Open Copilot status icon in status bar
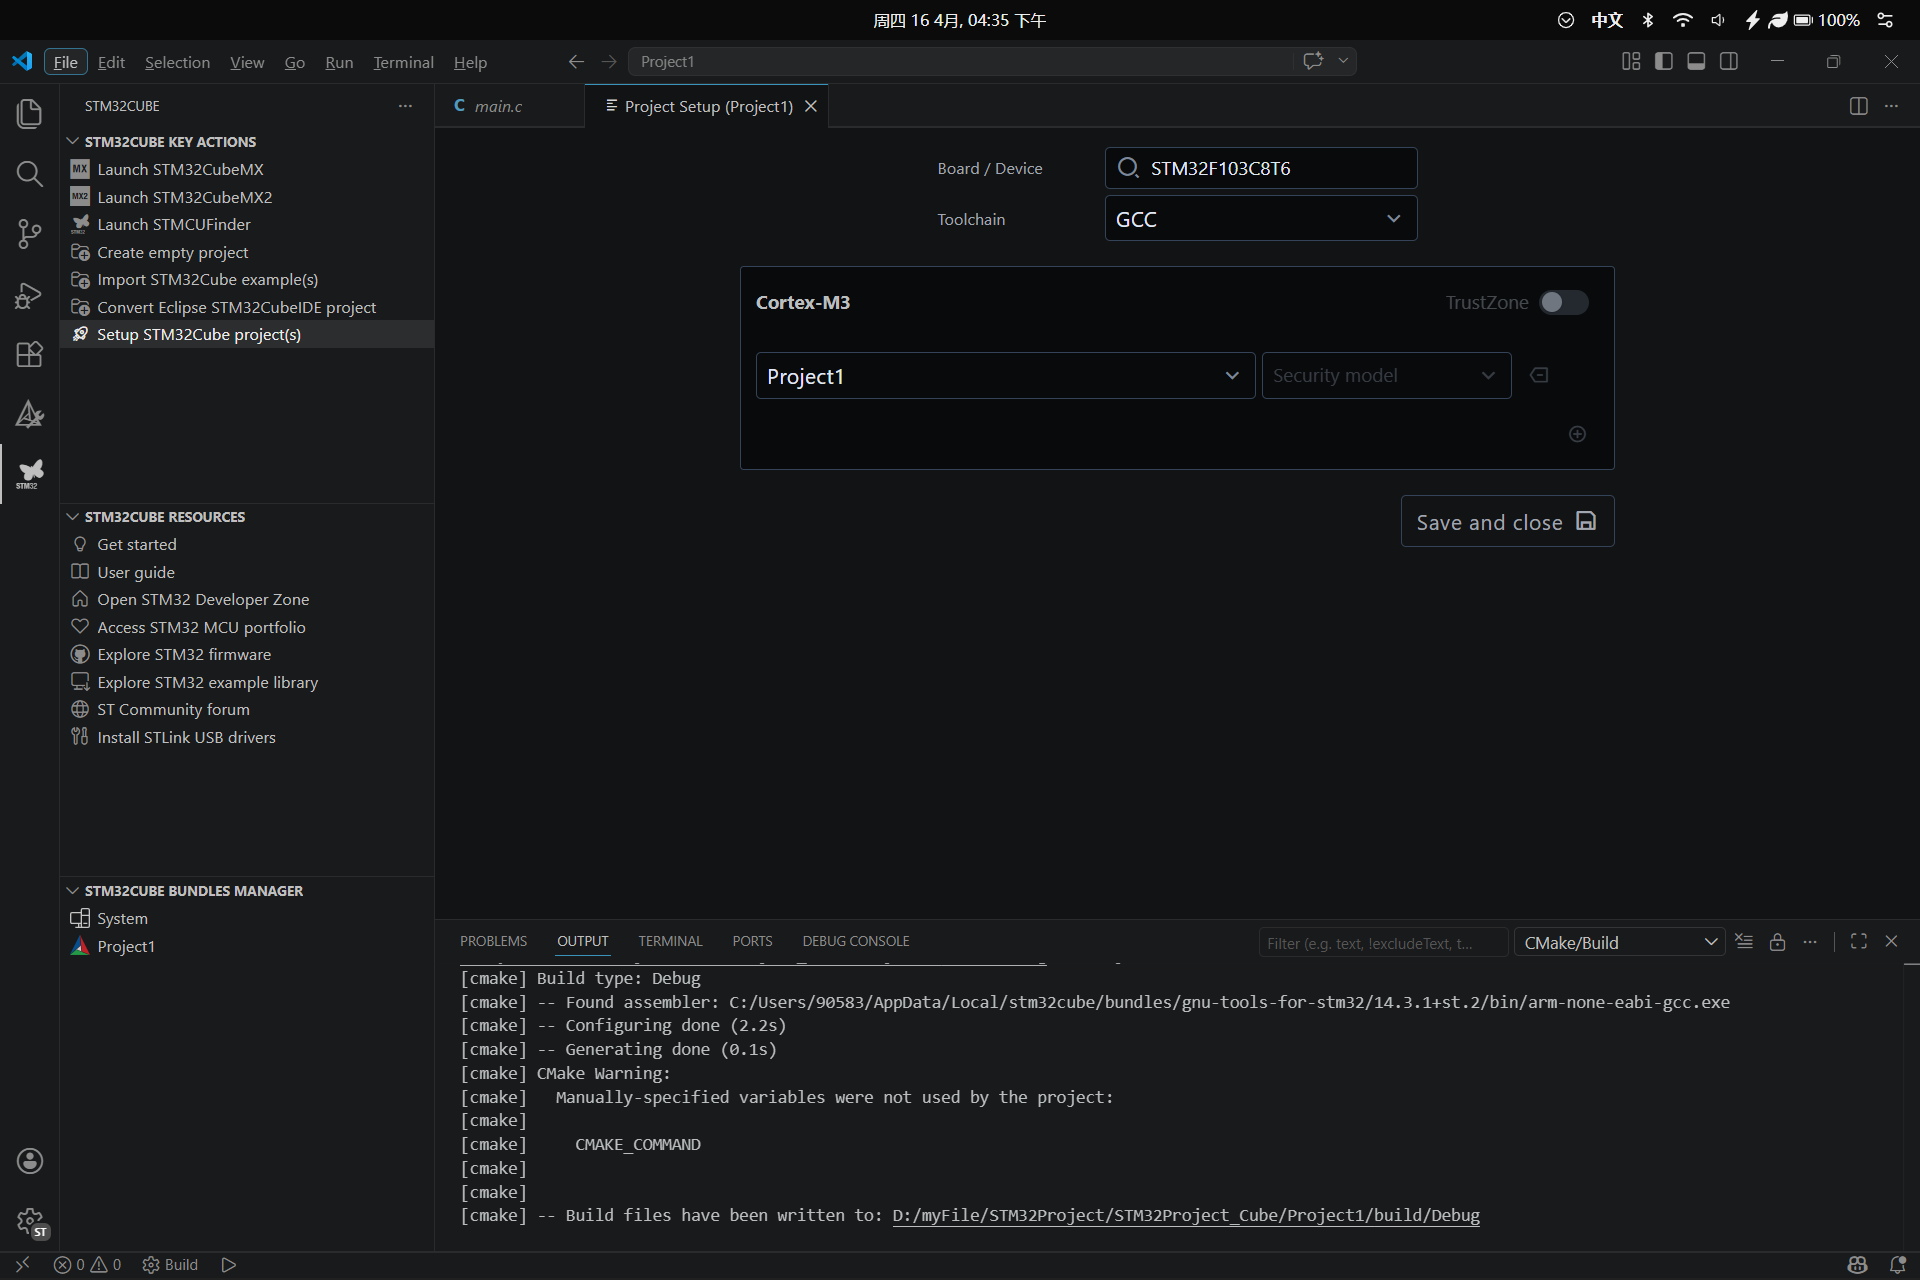1920x1280 pixels. pyautogui.click(x=1857, y=1265)
